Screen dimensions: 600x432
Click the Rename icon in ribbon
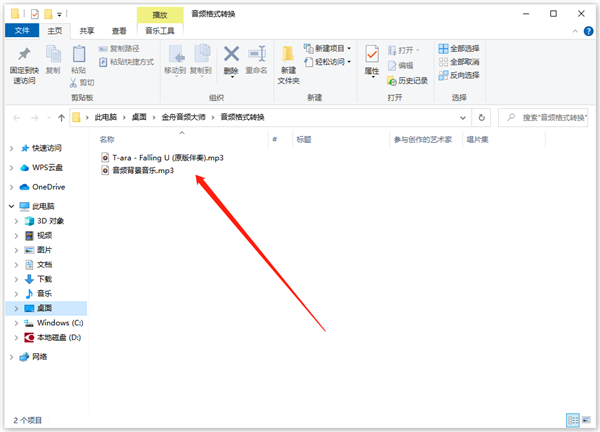256,60
